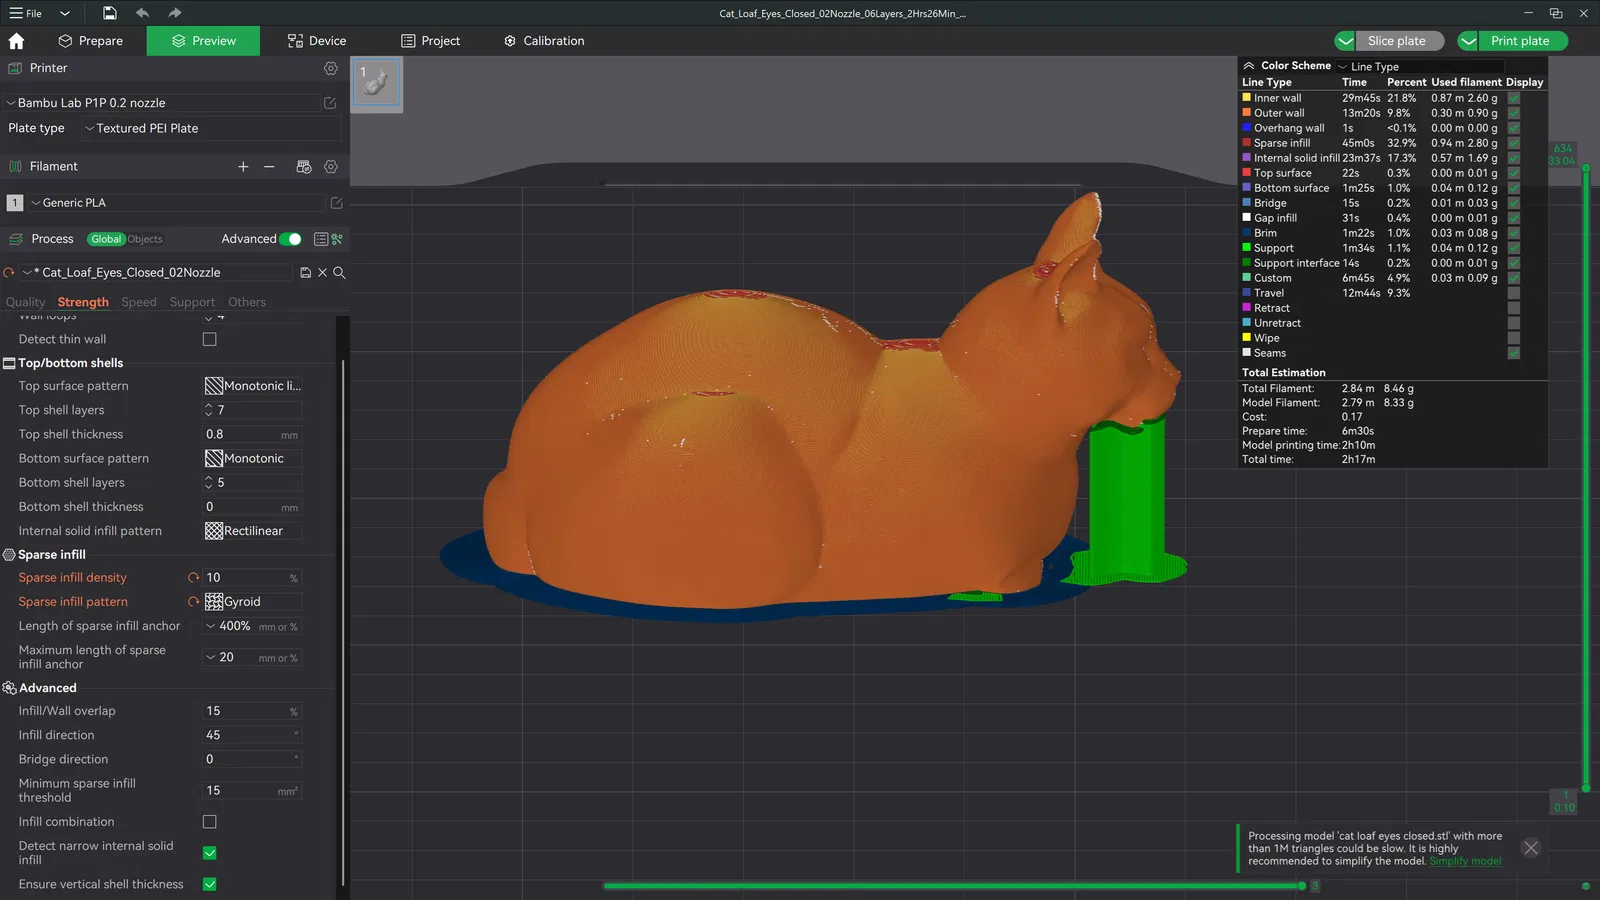
Task: Search process settings with magnifier icon
Action: pos(339,273)
